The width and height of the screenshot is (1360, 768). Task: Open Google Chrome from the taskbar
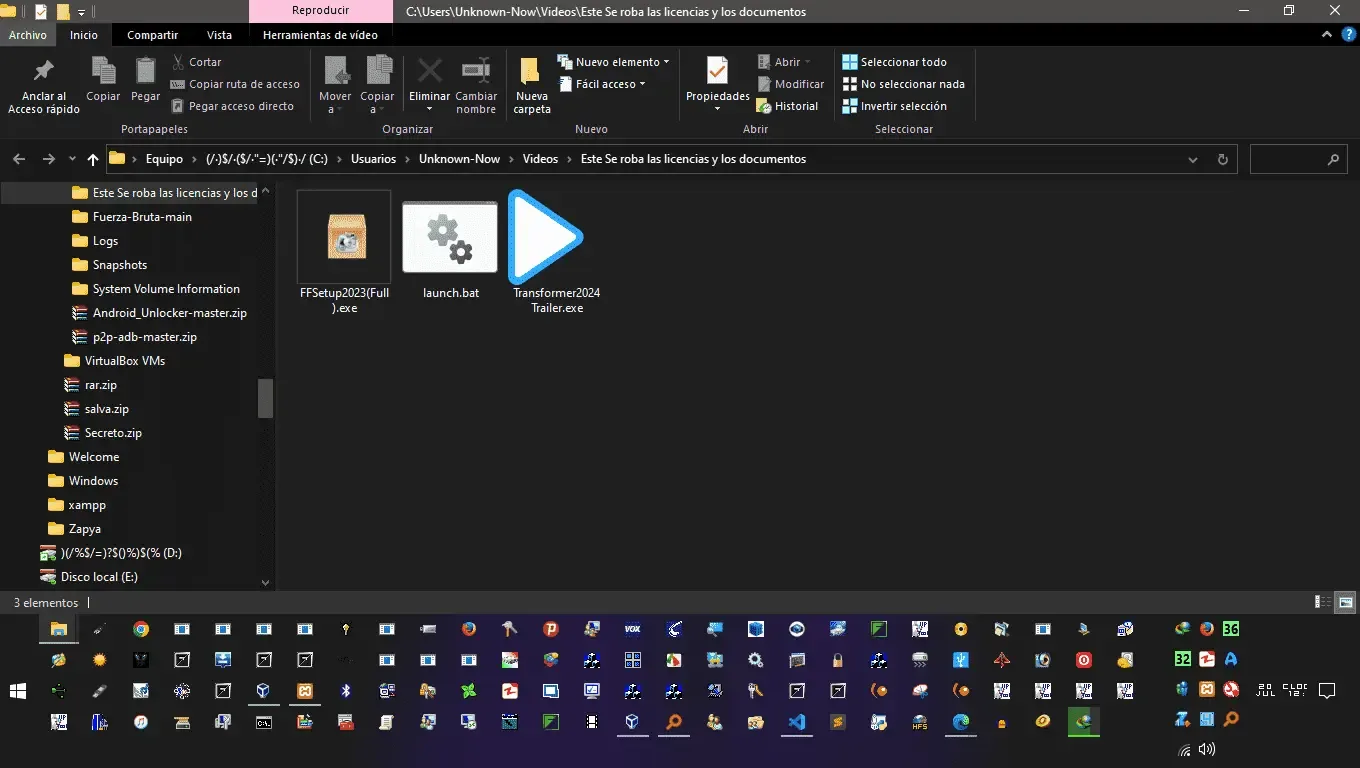point(141,629)
